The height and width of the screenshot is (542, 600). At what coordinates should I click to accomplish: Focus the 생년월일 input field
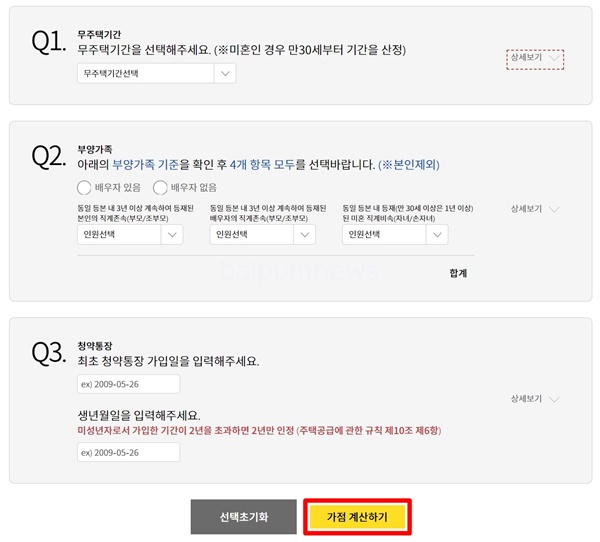[129, 452]
